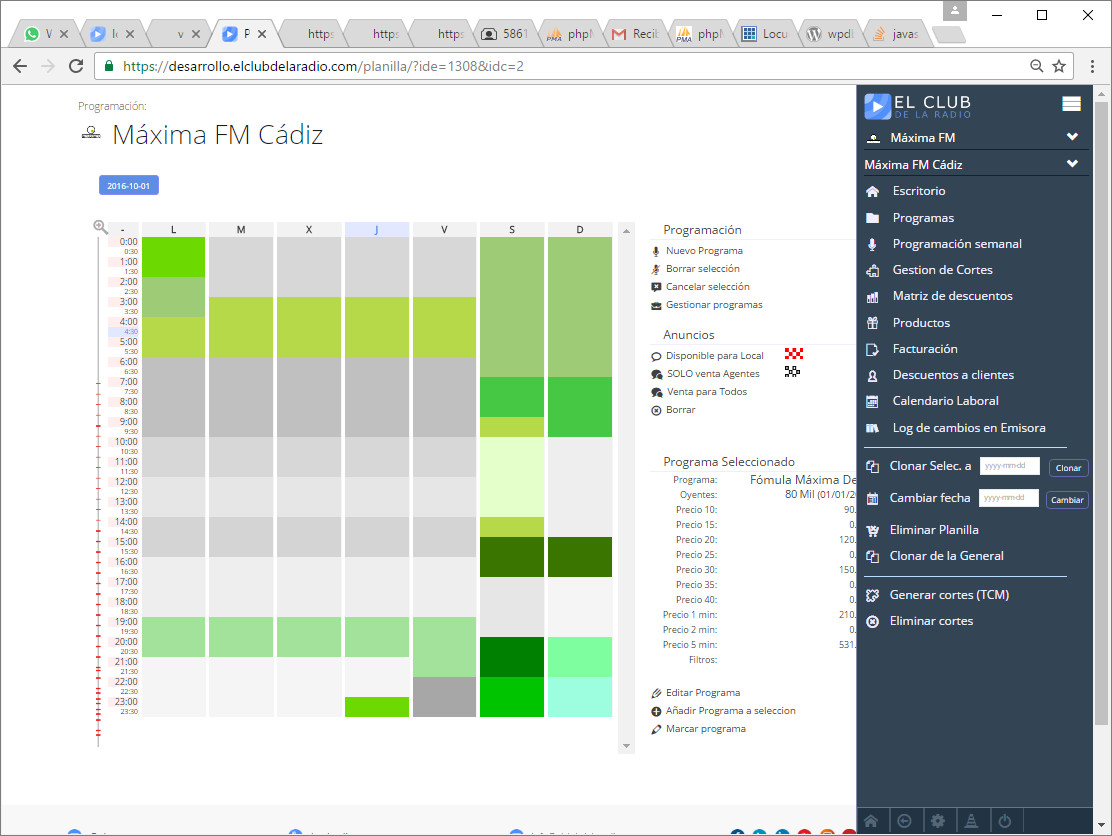Click Añadir Programa a seleccion link

click(730, 710)
